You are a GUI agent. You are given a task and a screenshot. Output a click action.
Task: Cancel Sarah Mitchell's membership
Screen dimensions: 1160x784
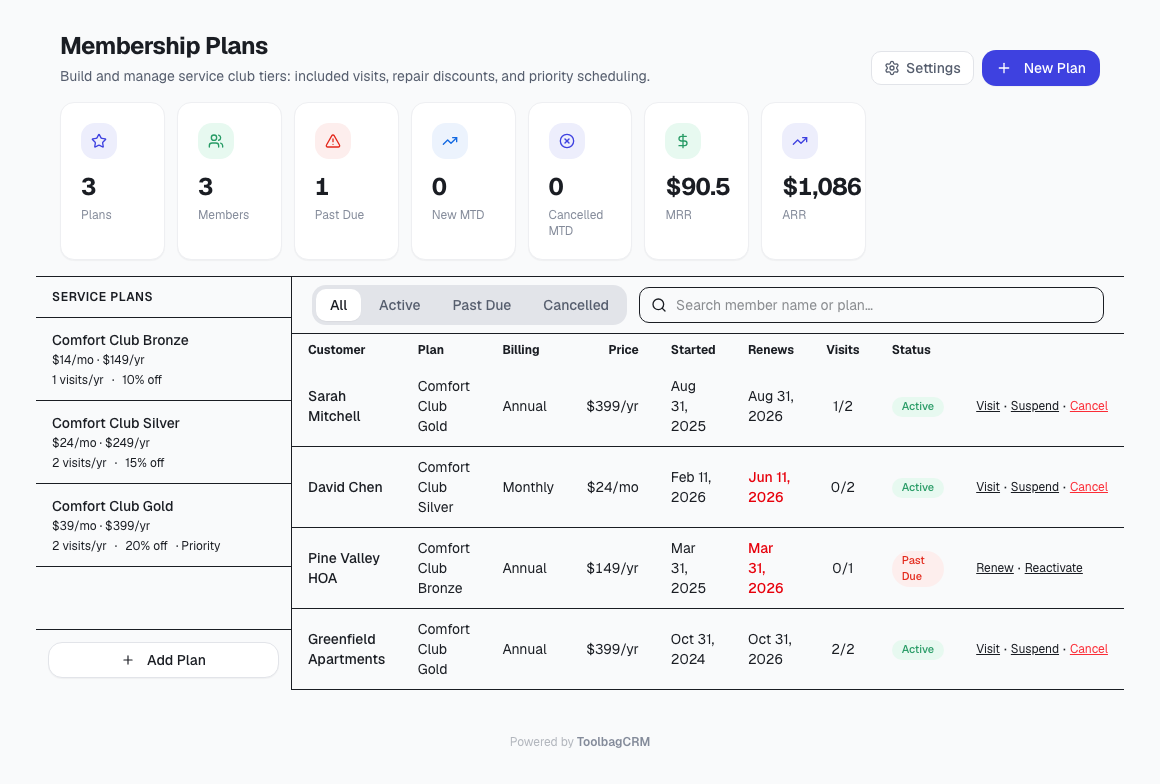pos(1088,406)
